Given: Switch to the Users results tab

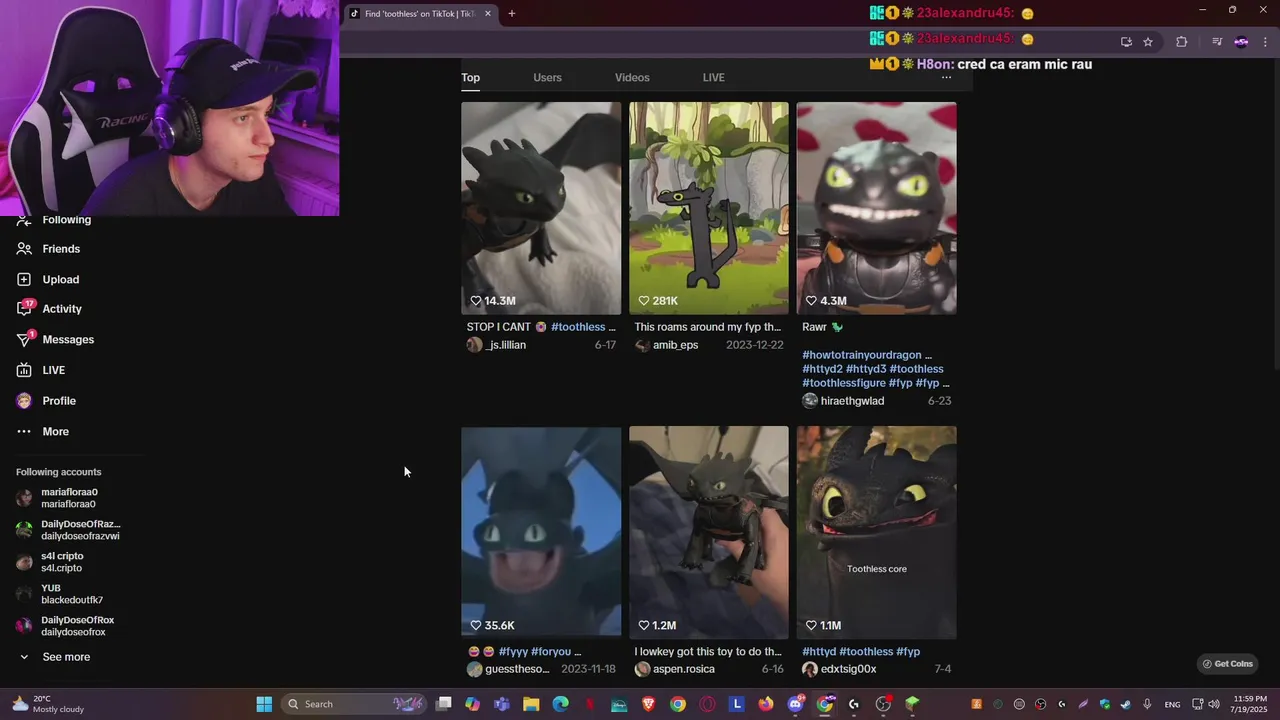Looking at the screenshot, I should (547, 78).
